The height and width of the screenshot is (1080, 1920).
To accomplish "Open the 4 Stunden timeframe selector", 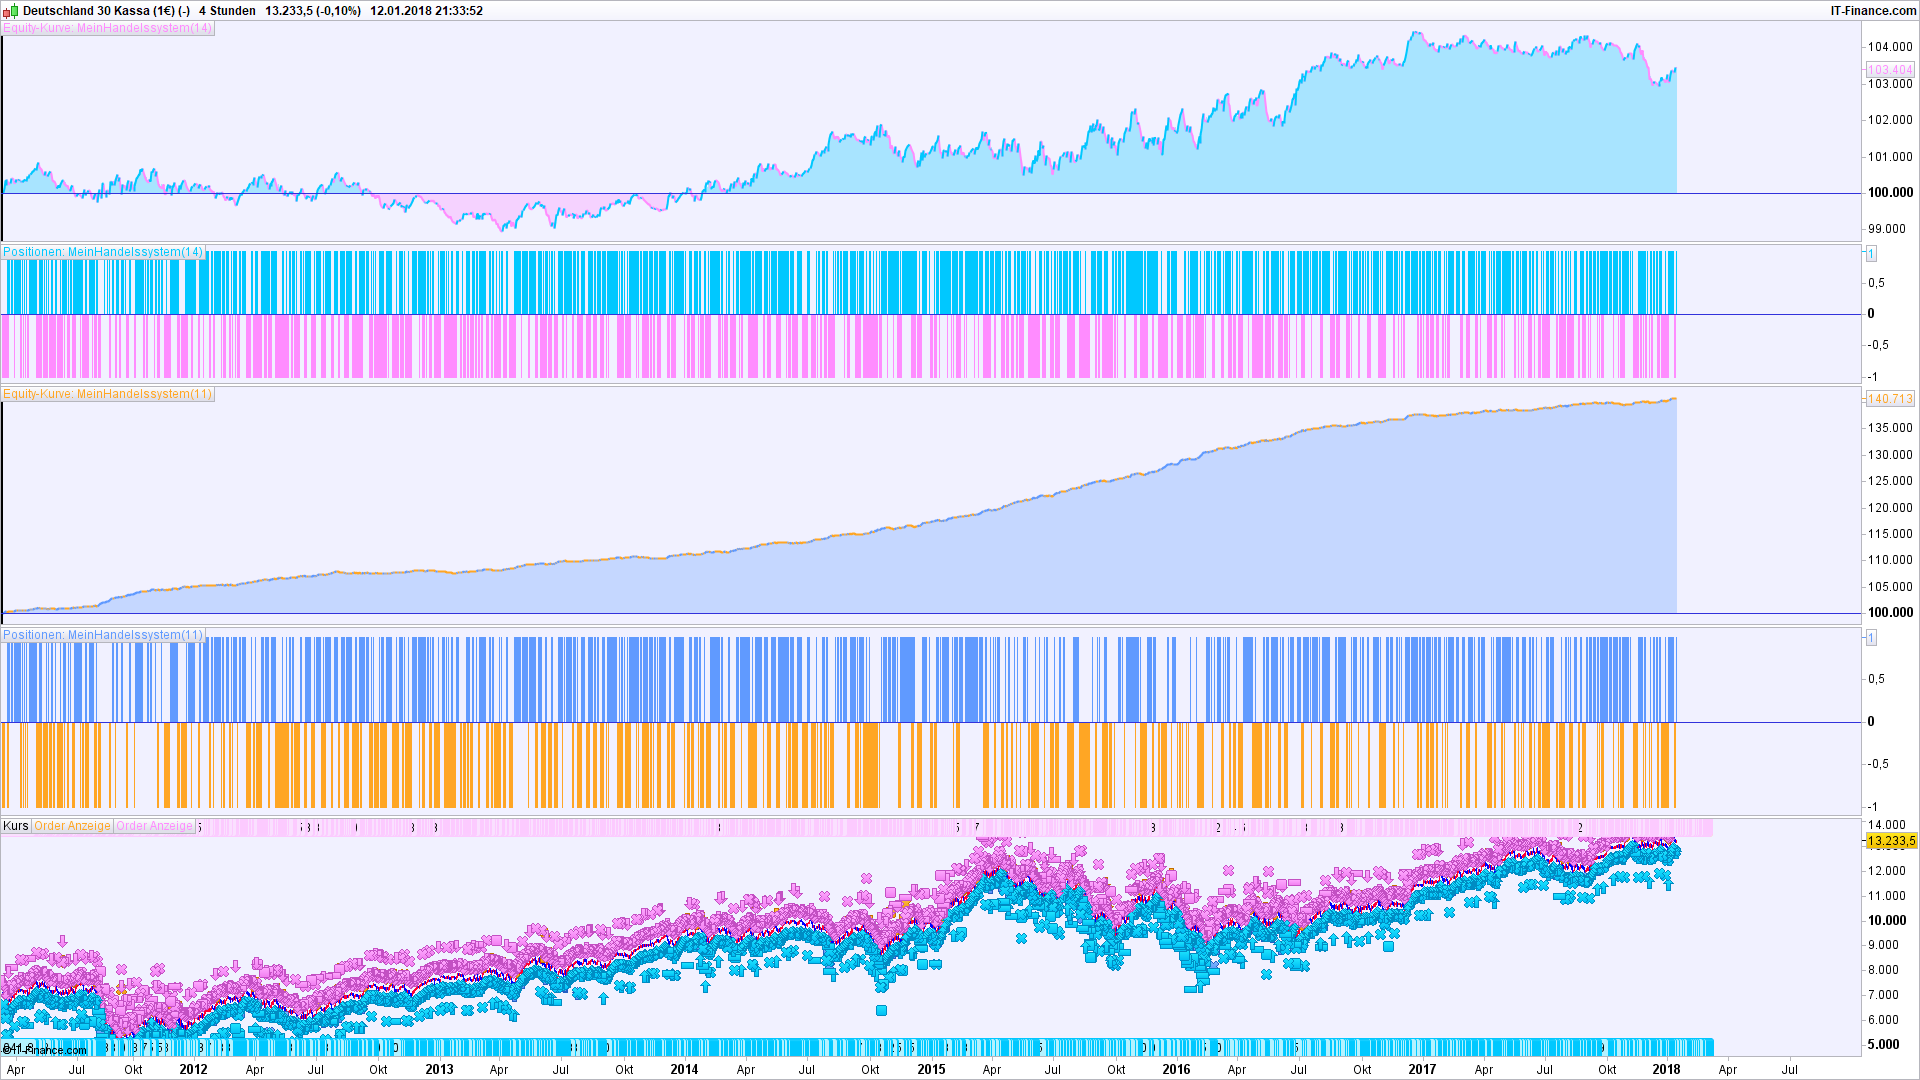I will click(x=227, y=11).
